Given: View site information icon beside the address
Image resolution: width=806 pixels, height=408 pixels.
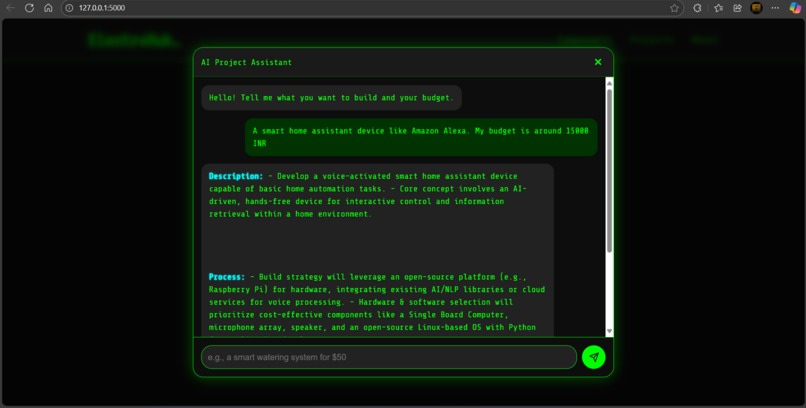Looking at the screenshot, I should click(69, 8).
